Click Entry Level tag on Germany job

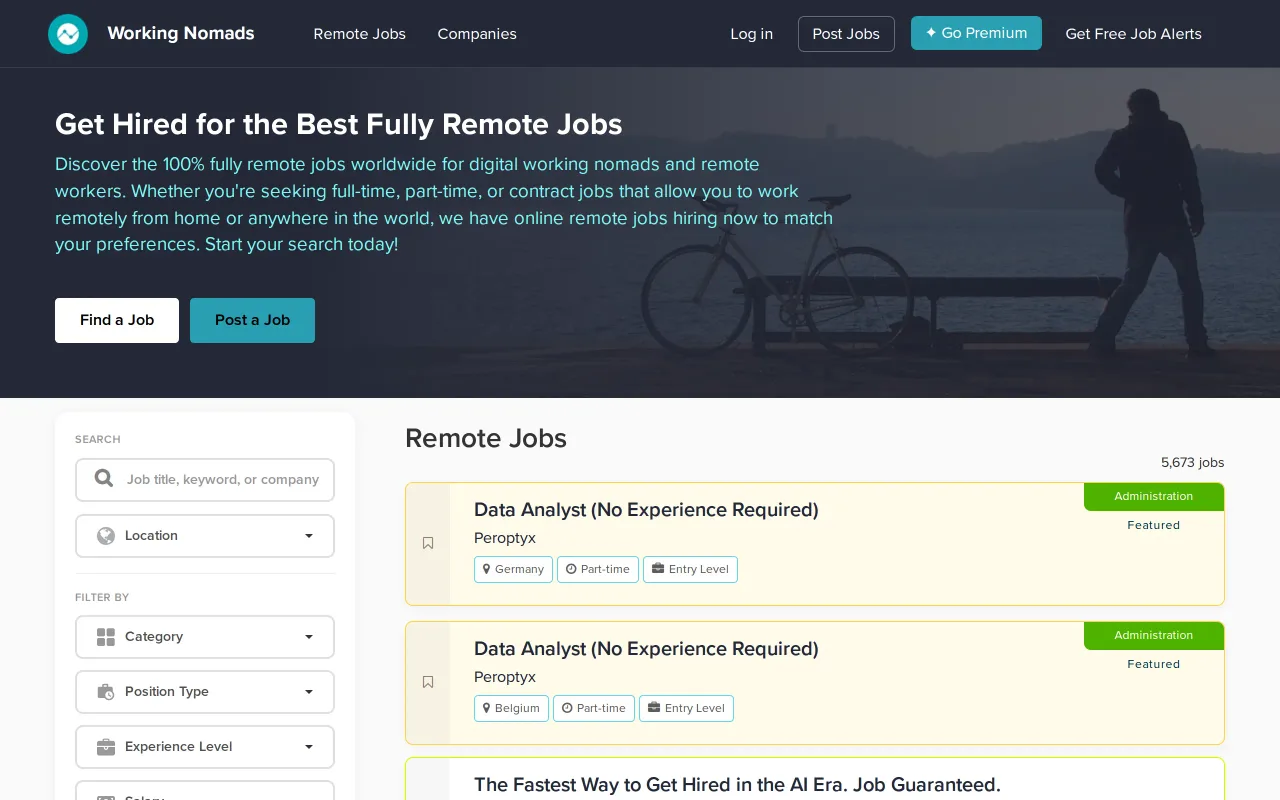690,569
